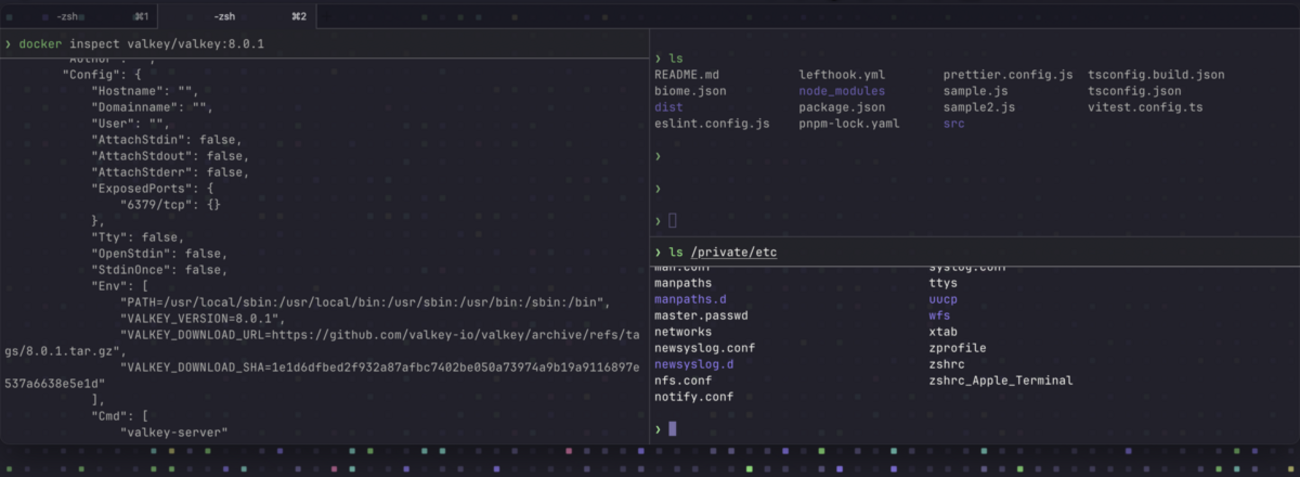Viewport: 1300px width, 477px height.
Task: Click vitest.config.ts in the listing
Action: 1145,107
